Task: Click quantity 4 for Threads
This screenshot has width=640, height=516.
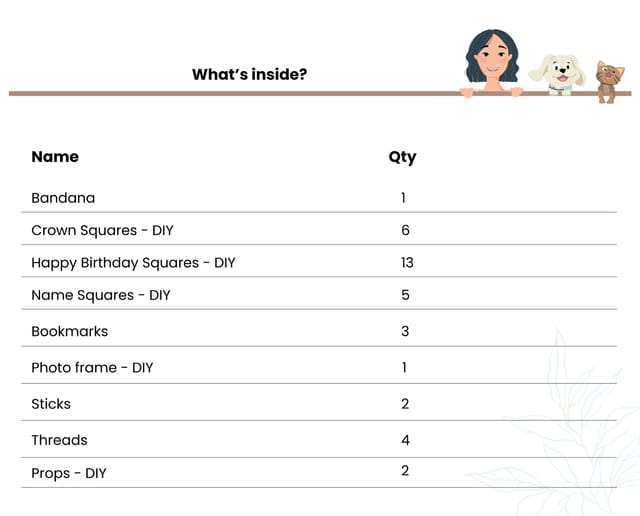Action: pos(405,440)
